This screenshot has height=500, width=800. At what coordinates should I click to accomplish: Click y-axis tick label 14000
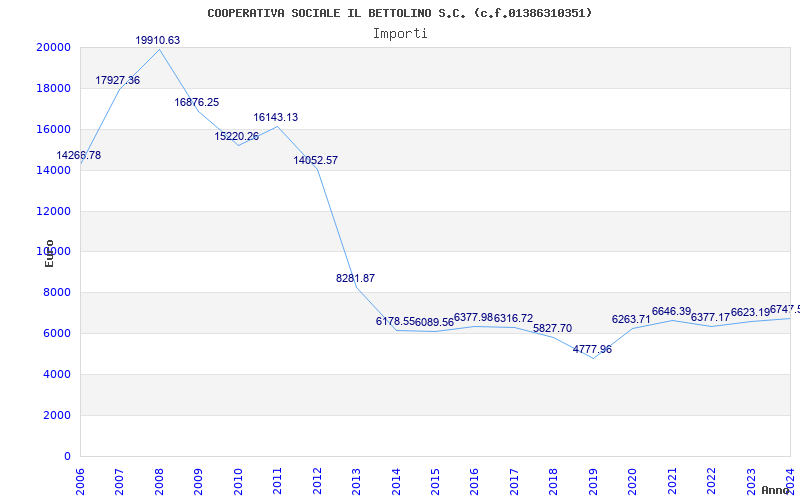point(53,170)
